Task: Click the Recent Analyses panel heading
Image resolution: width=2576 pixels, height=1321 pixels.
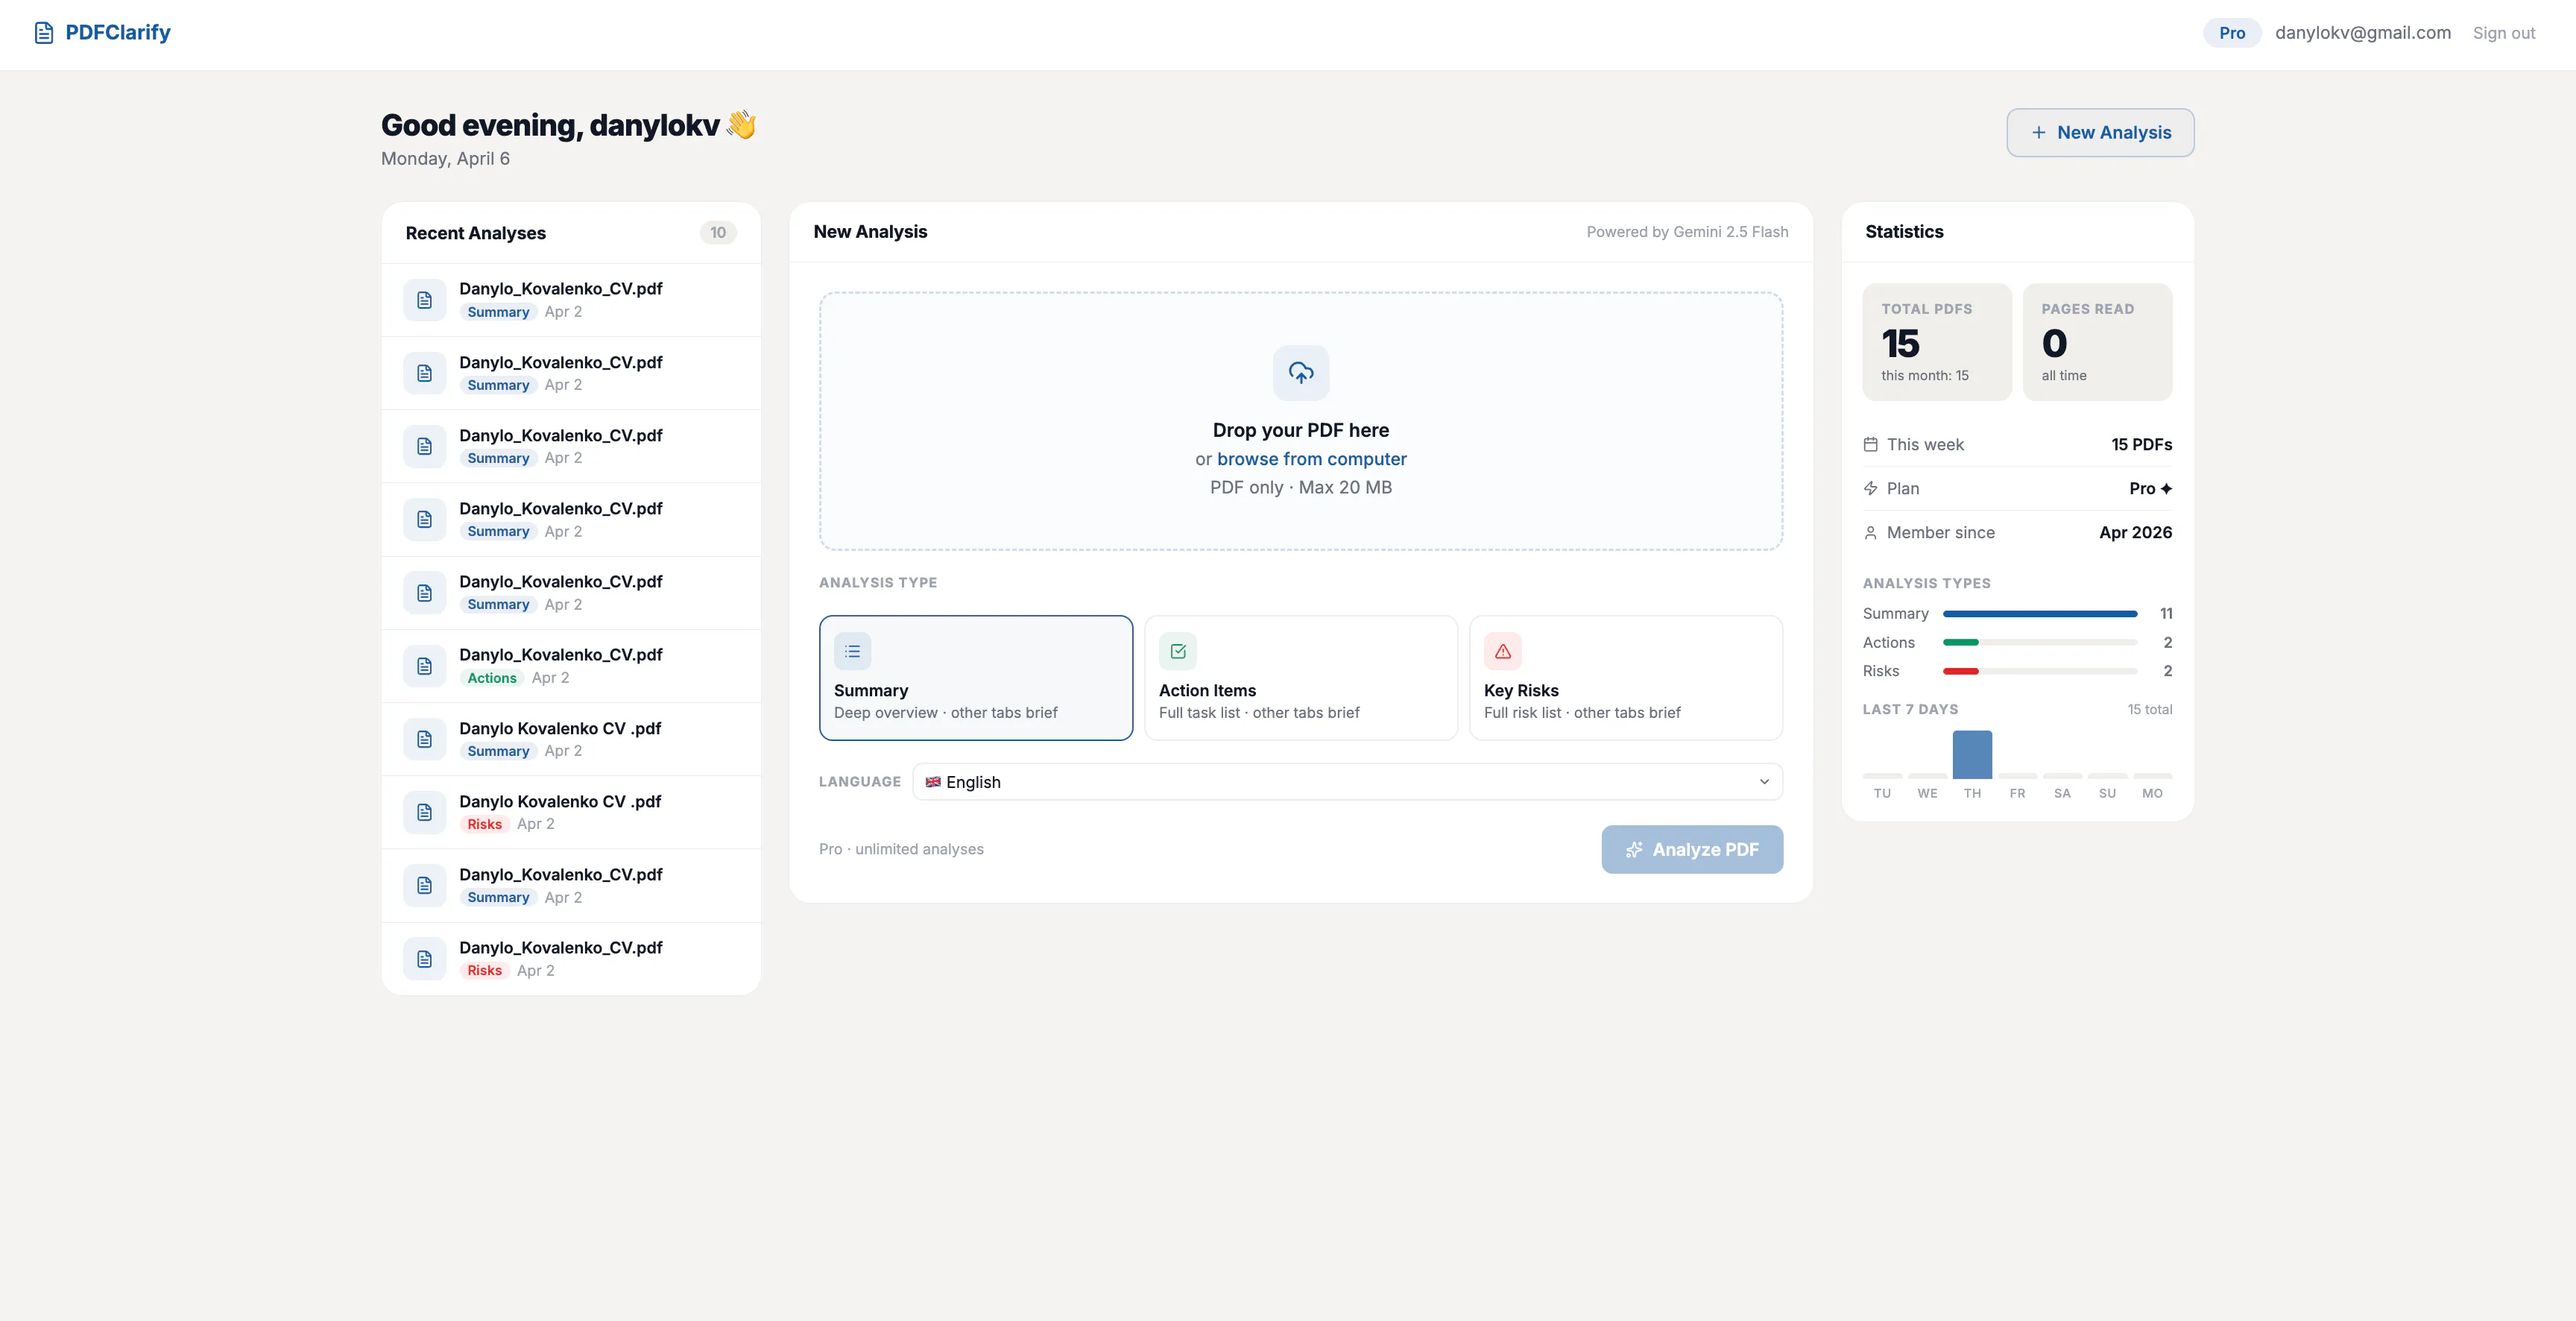Action: (475, 233)
